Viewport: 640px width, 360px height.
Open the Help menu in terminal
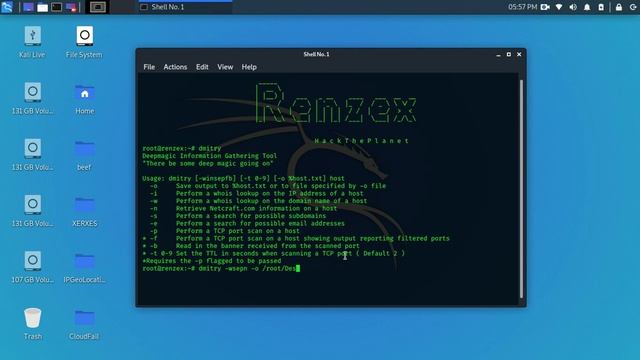tap(249, 67)
